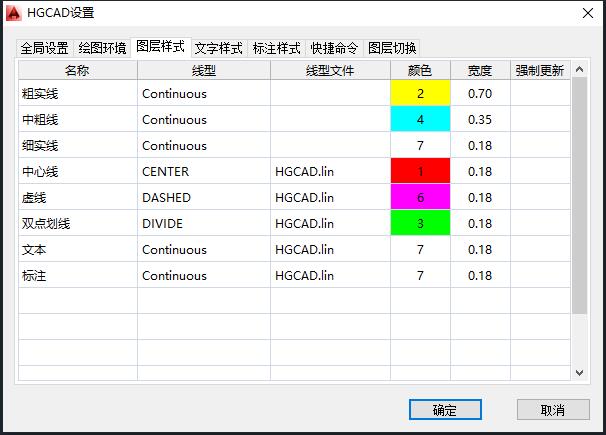Screen dimensions: 606x435
Task: Select the 宽度 cell with 0.70
Action: coord(480,94)
